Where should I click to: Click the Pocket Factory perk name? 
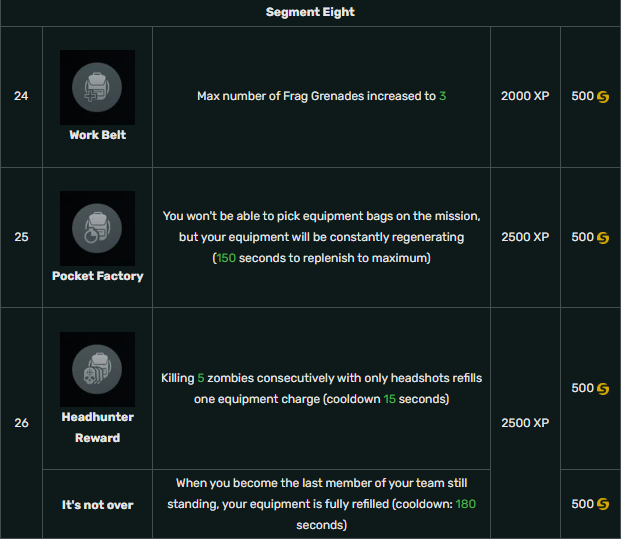pos(97,276)
